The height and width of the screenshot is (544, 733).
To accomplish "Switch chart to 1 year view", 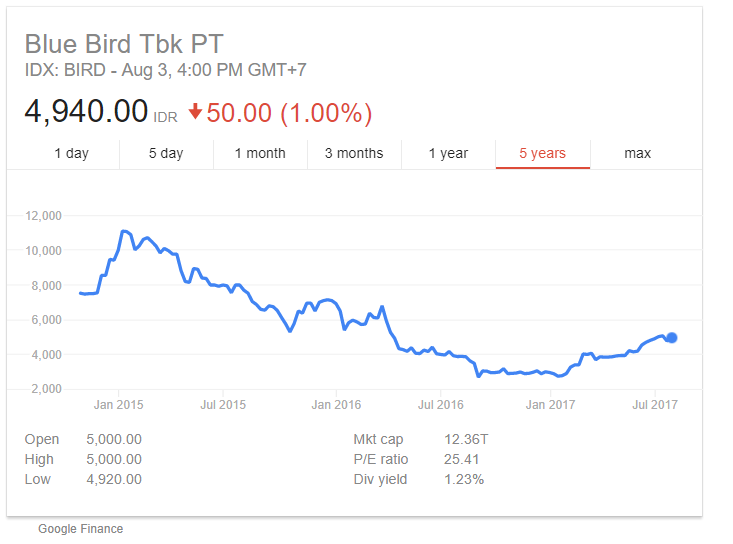I will coord(448,153).
